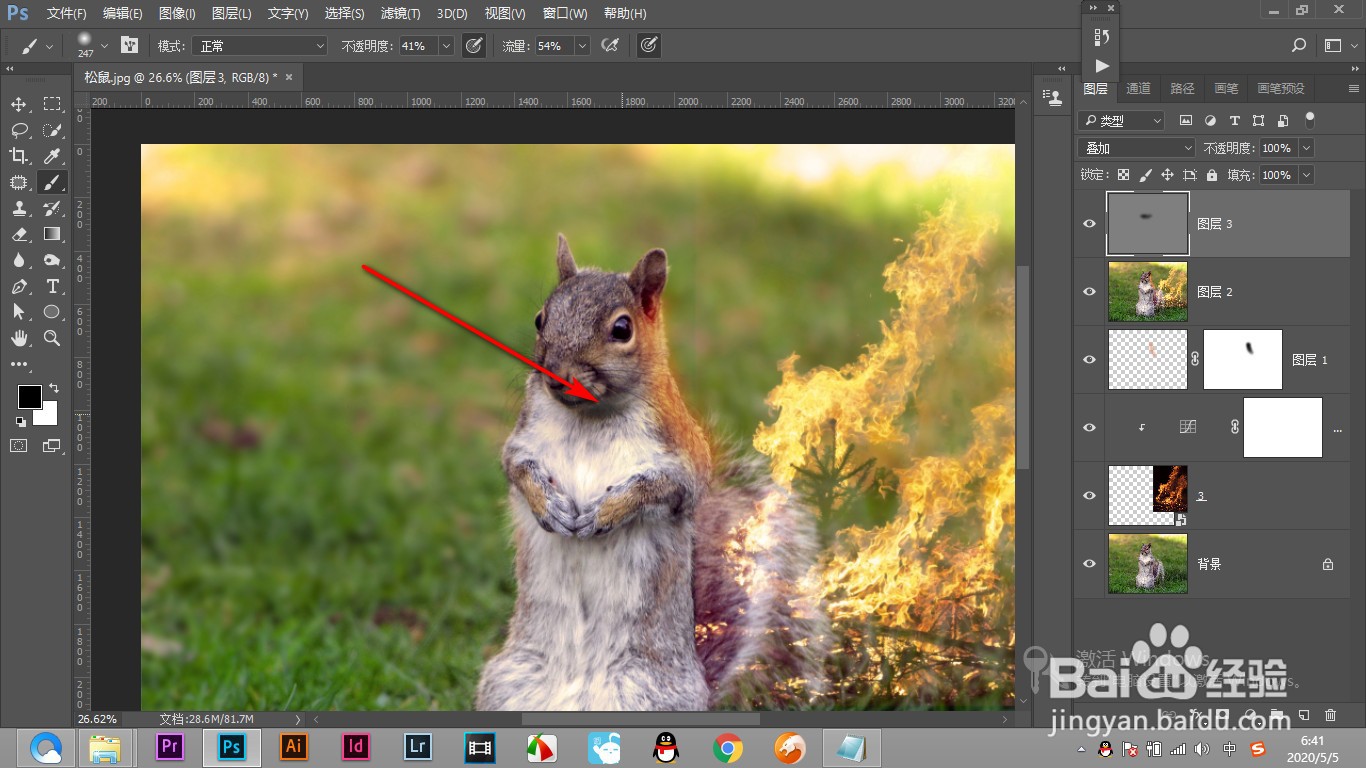Select the Crop tool
1366x768 pixels.
click(19, 156)
